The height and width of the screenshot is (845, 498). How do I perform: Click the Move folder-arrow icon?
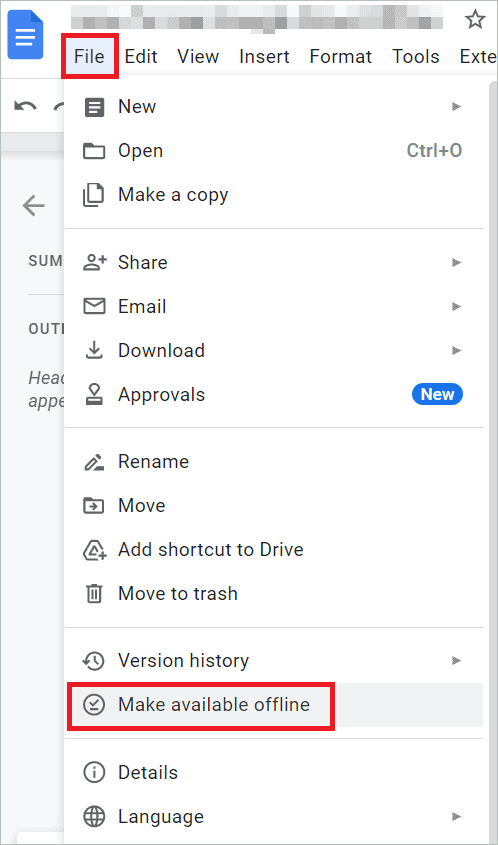point(94,506)
